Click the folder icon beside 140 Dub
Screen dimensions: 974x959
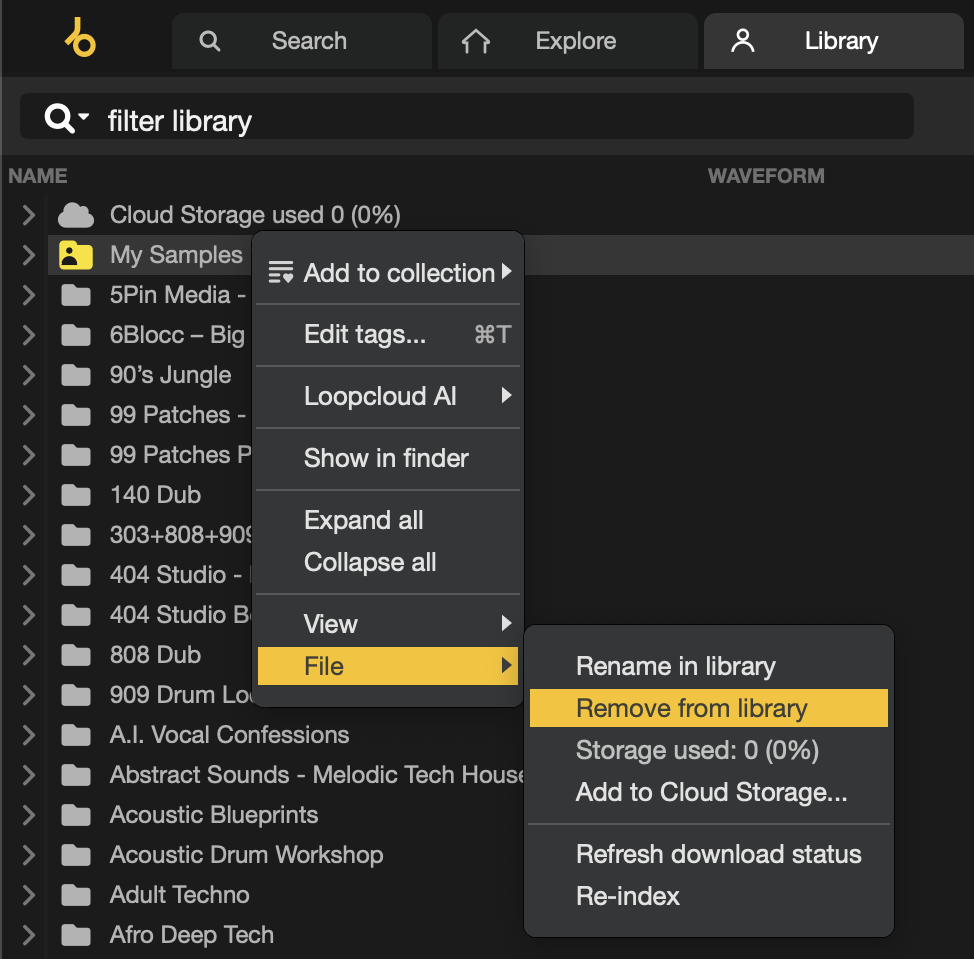point(75,495)
